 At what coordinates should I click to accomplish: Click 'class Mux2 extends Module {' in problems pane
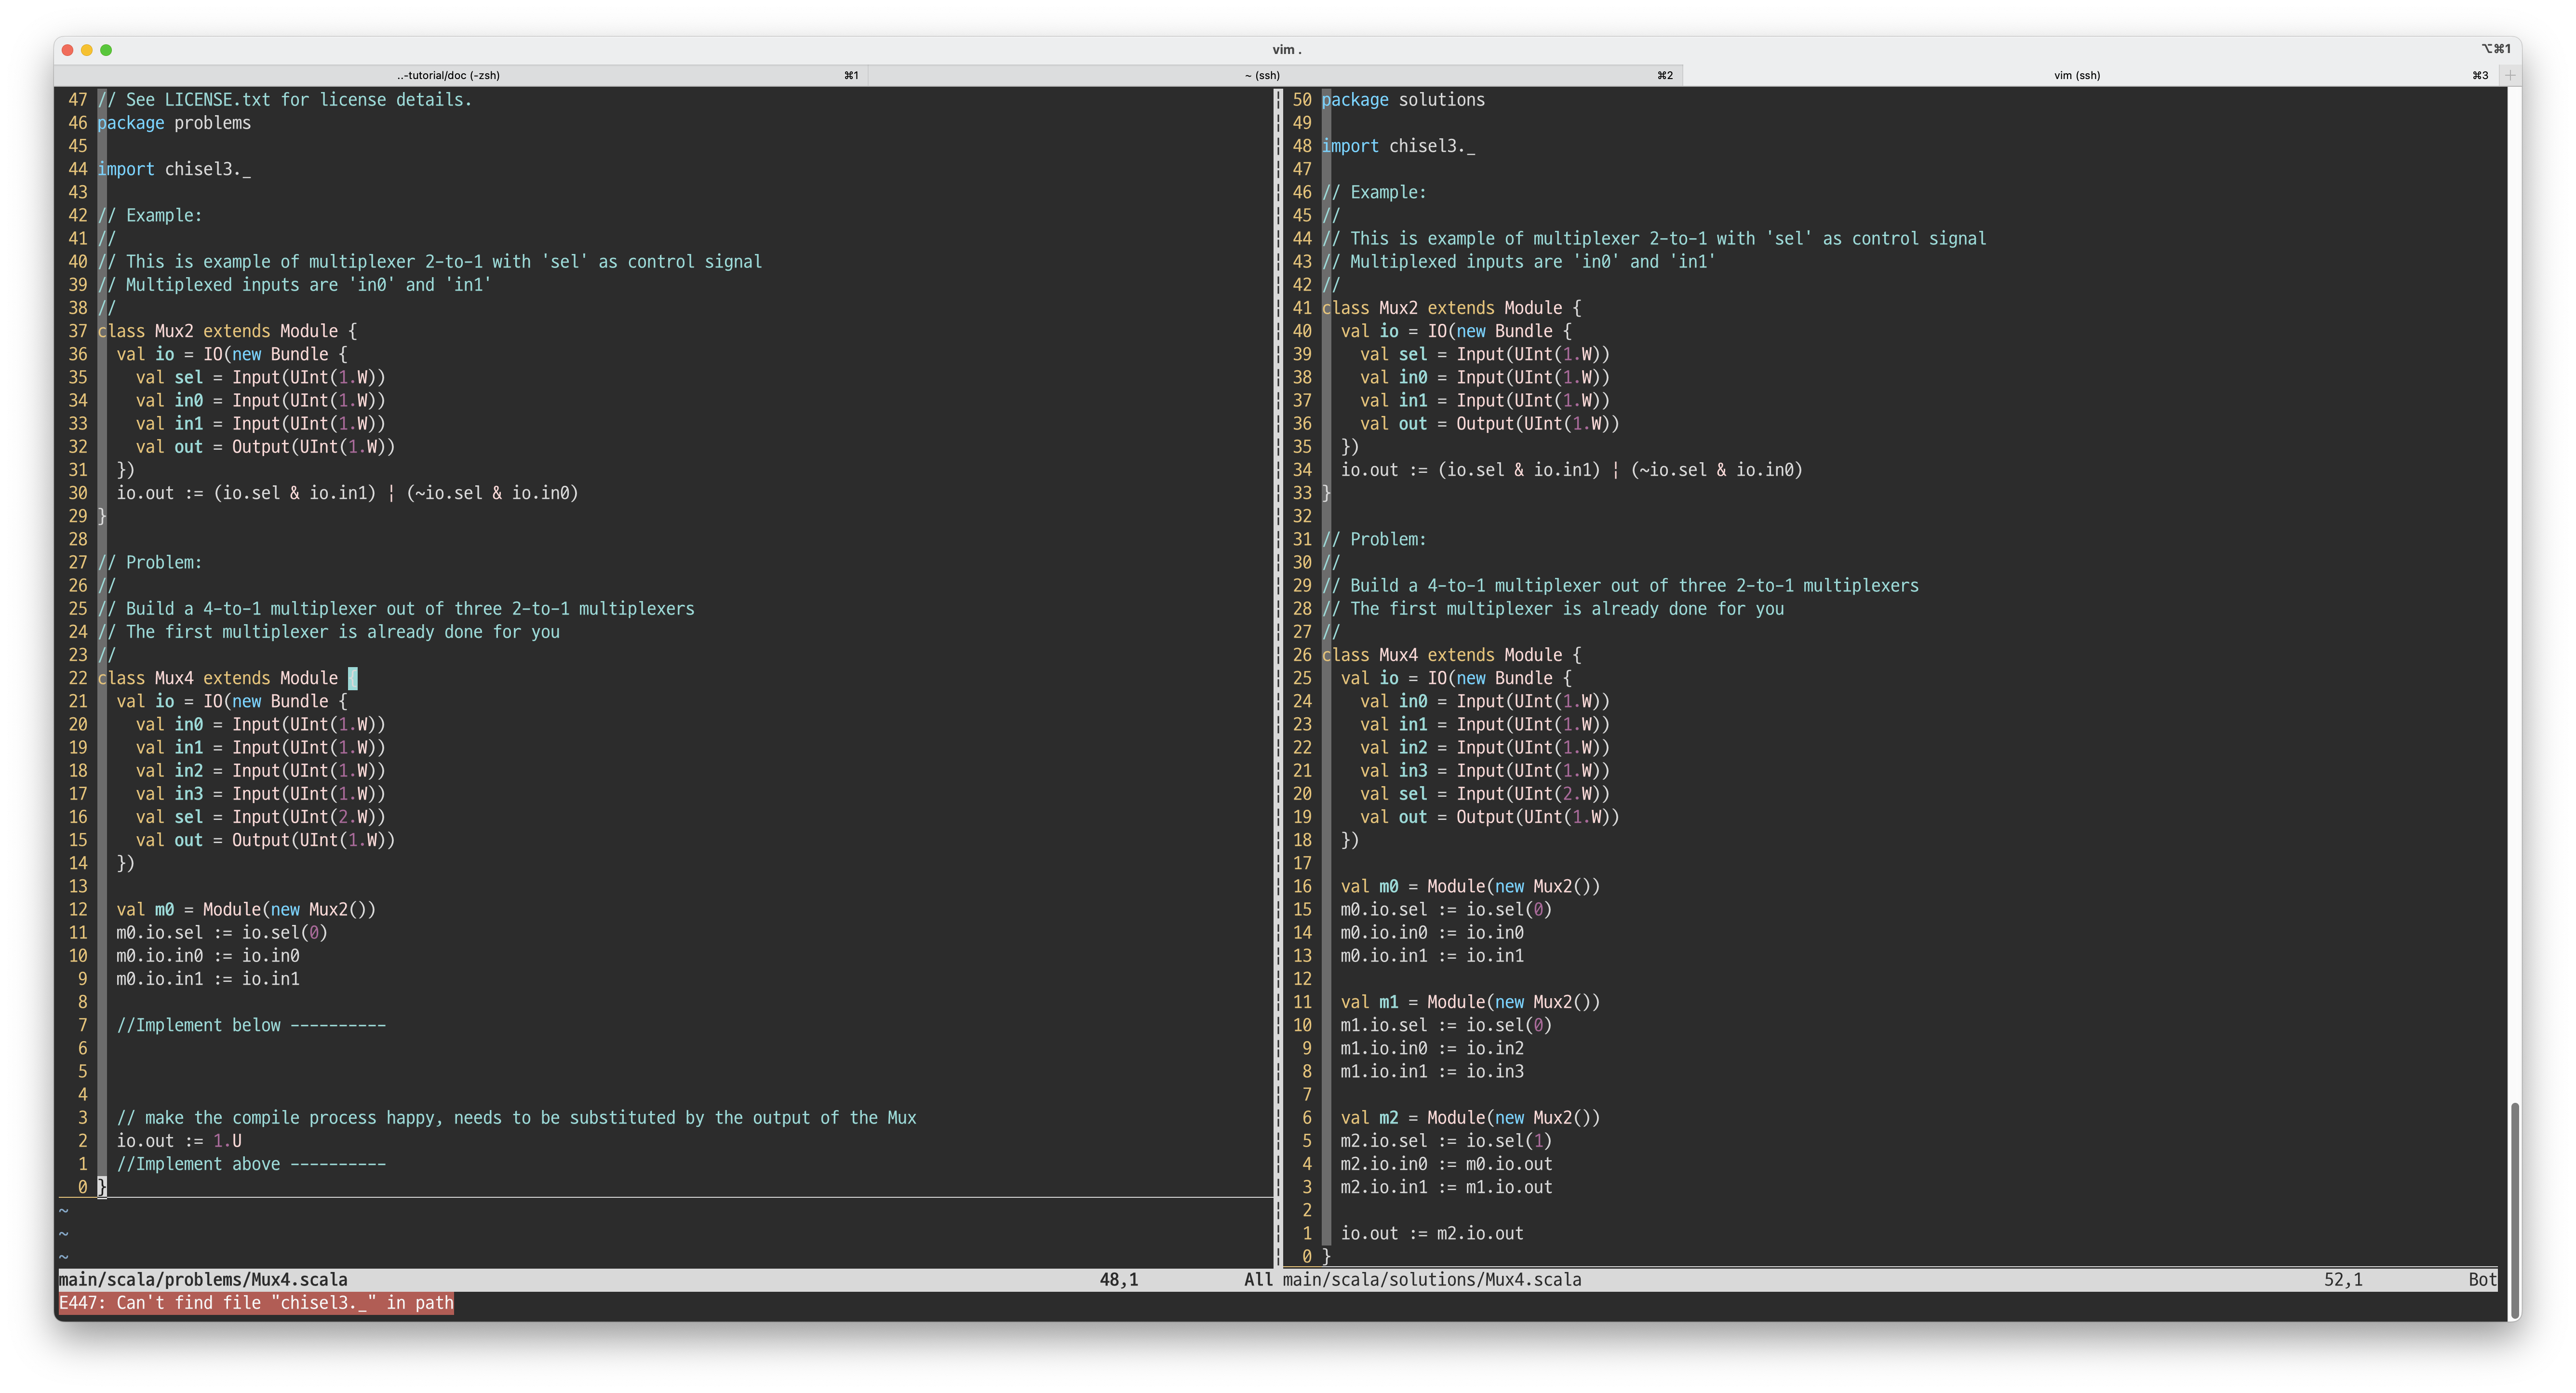point(227,331)
